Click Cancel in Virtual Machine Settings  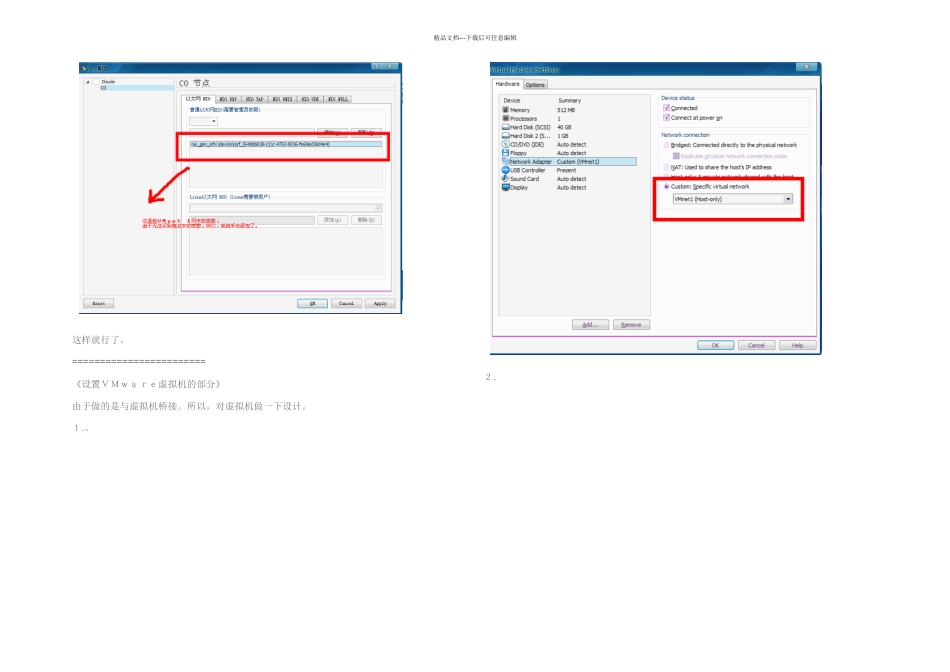(x=756, y=345)
